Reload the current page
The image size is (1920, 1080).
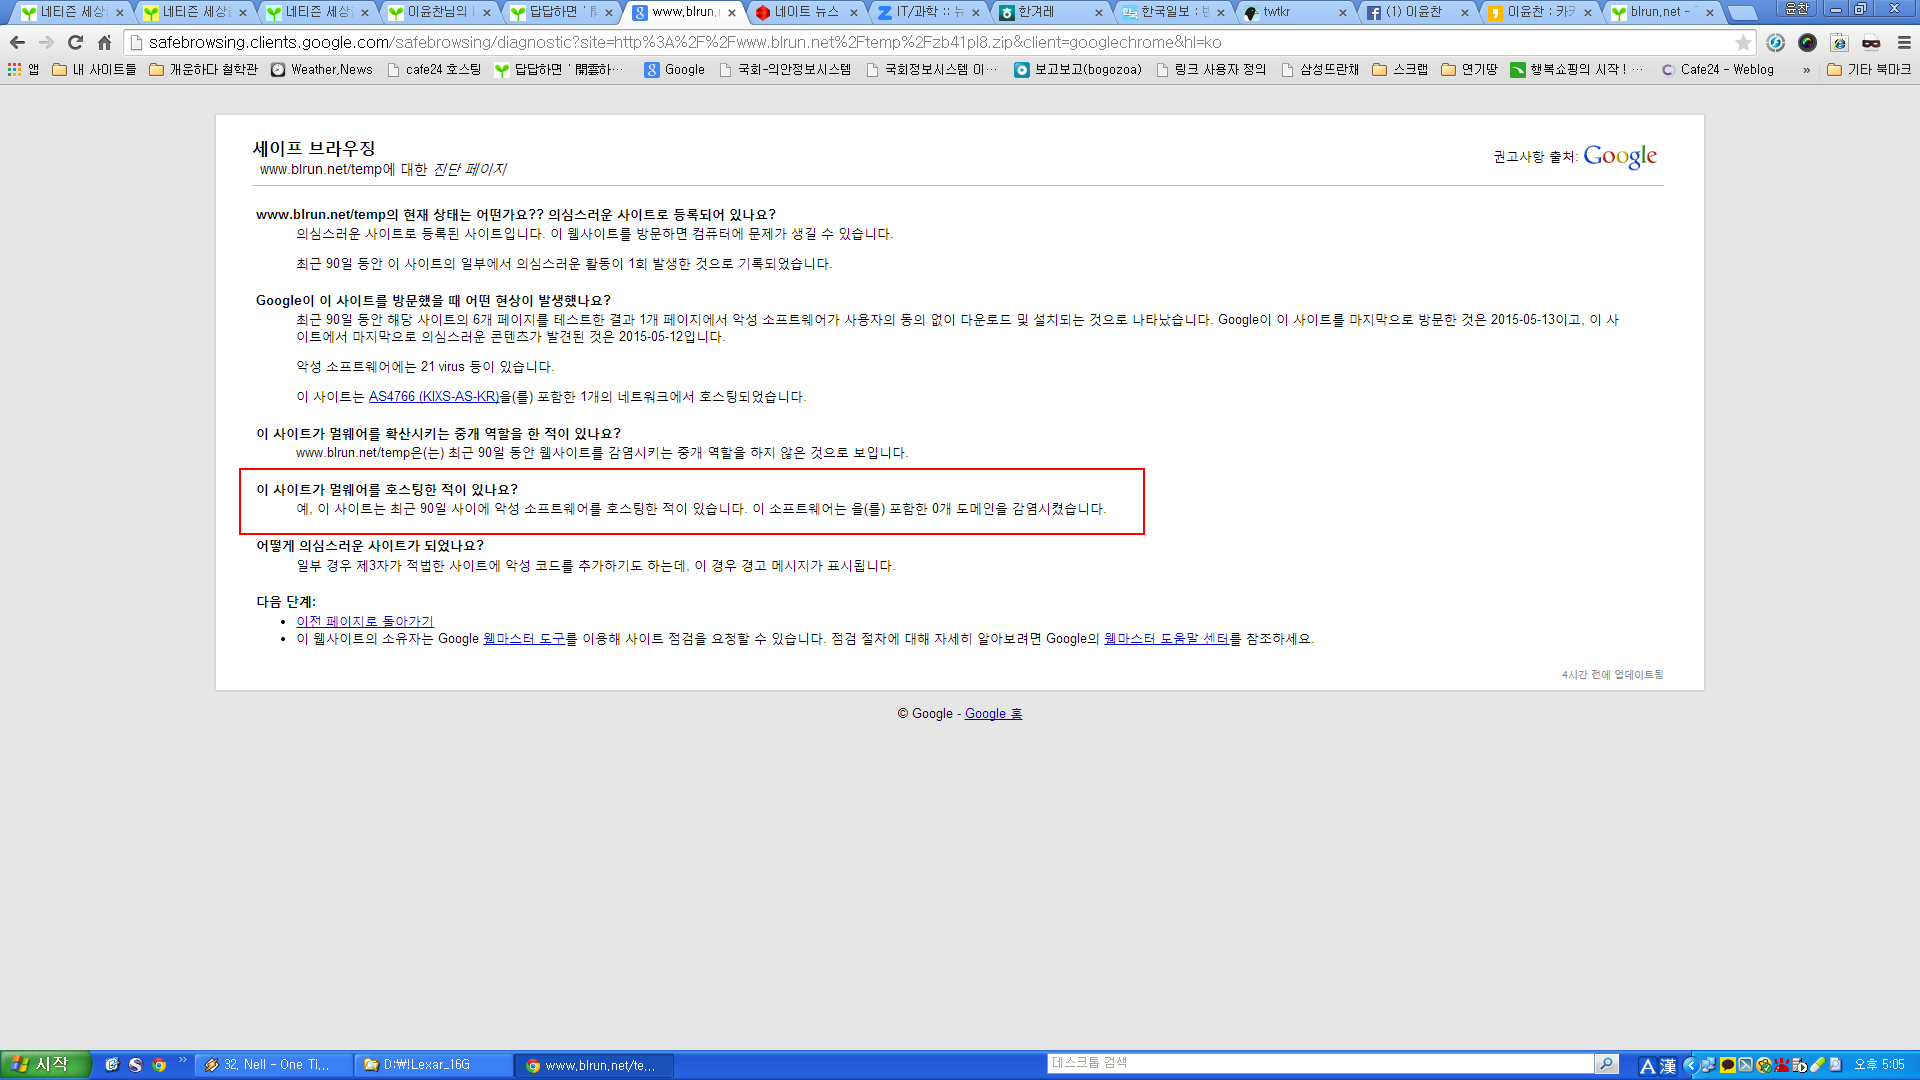click(75, 42)
